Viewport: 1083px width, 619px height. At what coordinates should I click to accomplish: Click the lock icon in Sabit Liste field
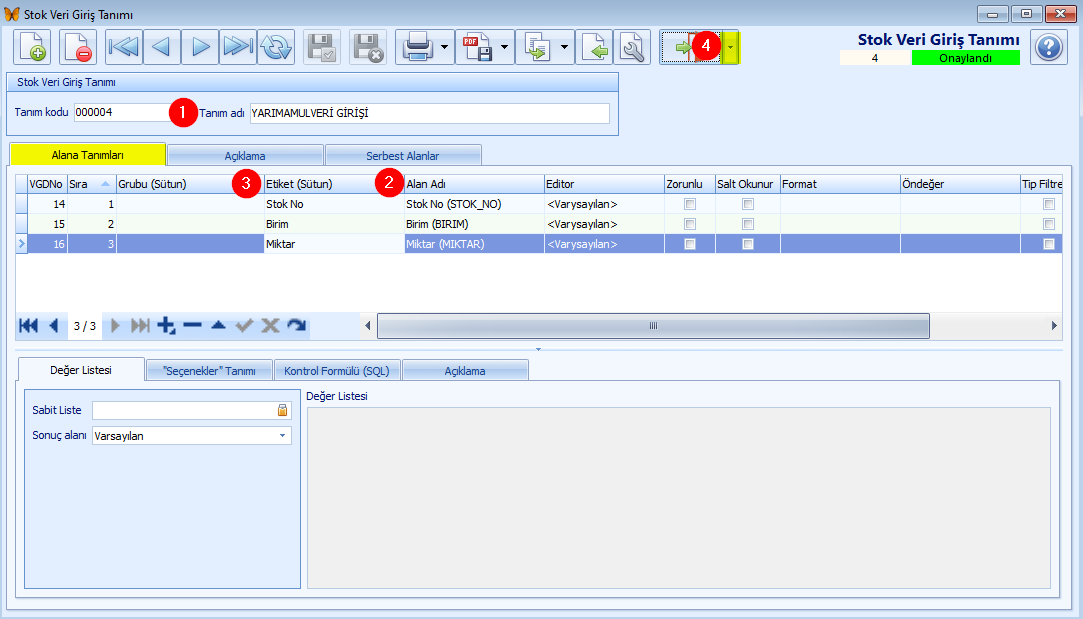point(282,410)
